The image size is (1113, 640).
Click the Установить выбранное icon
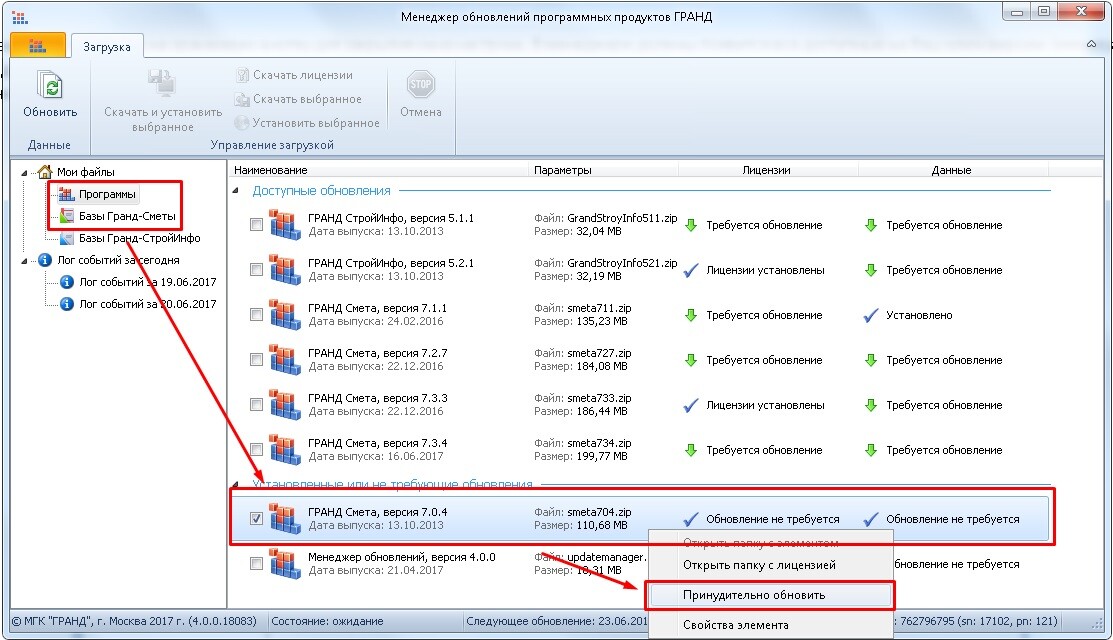click(243, 123)
